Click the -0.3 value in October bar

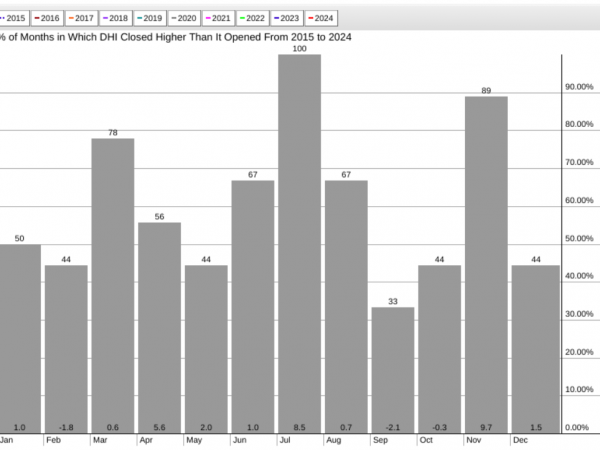(440, 427)
